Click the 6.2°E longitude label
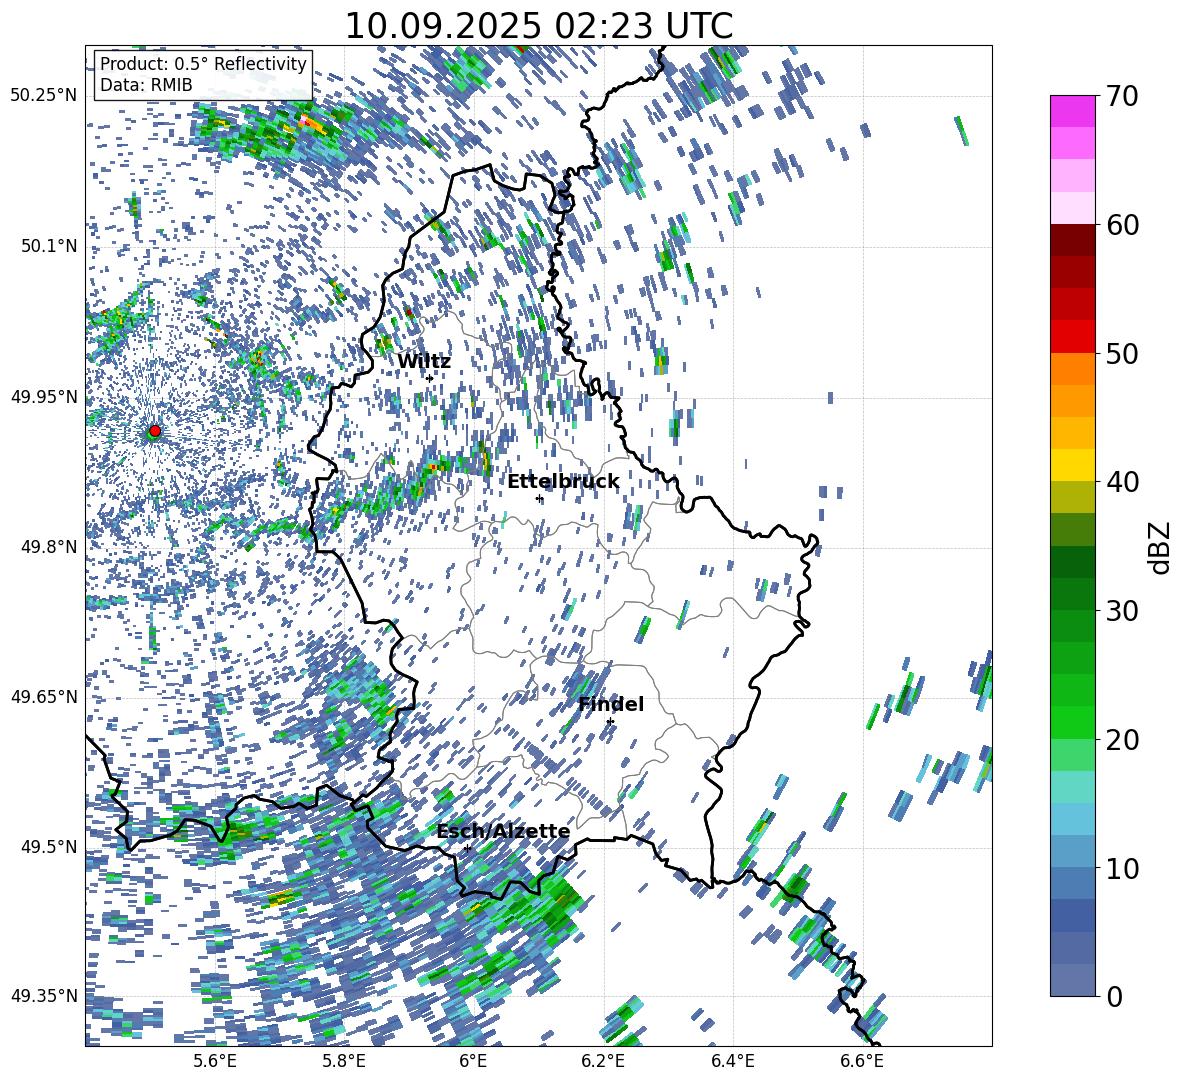This screenshot has width=1184, height=1081. tap(603, 1062)
